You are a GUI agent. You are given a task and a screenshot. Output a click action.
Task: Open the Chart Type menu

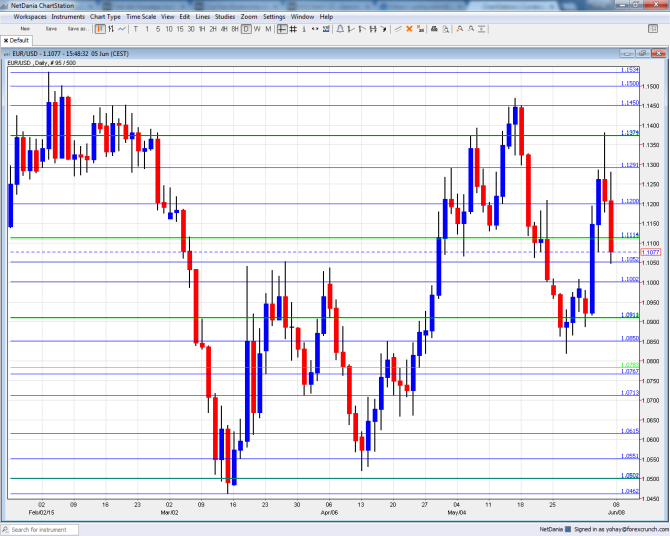coord(105,17)
